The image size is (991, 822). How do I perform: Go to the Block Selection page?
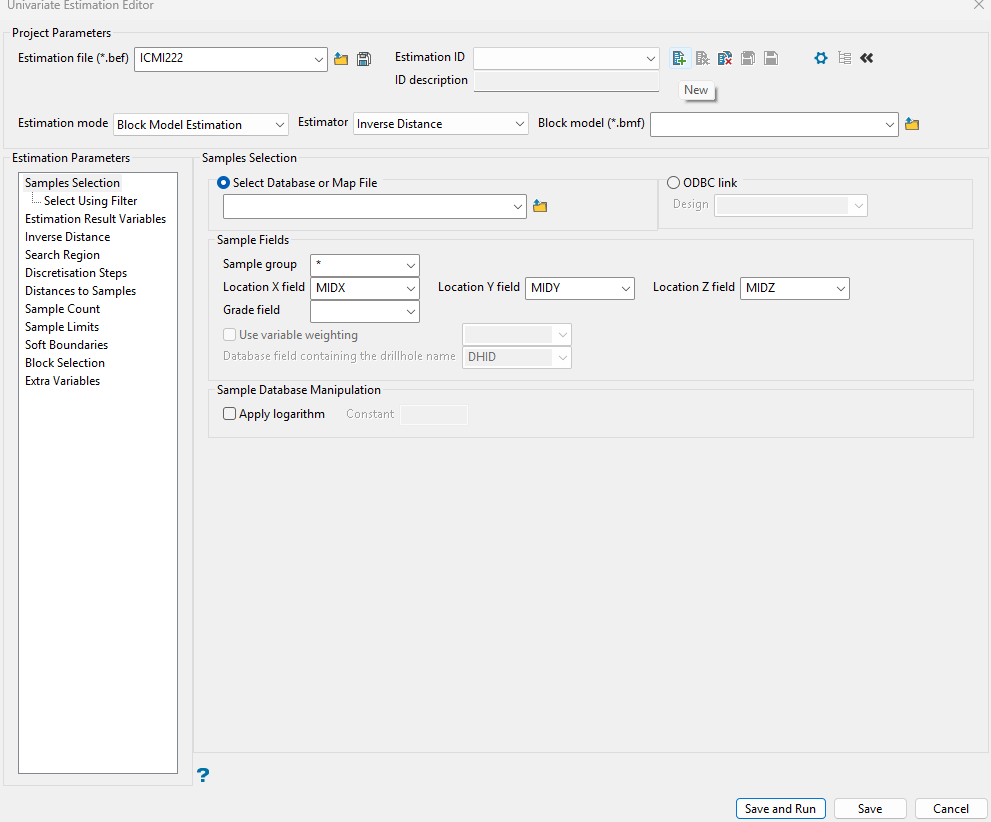click(65, 363)
